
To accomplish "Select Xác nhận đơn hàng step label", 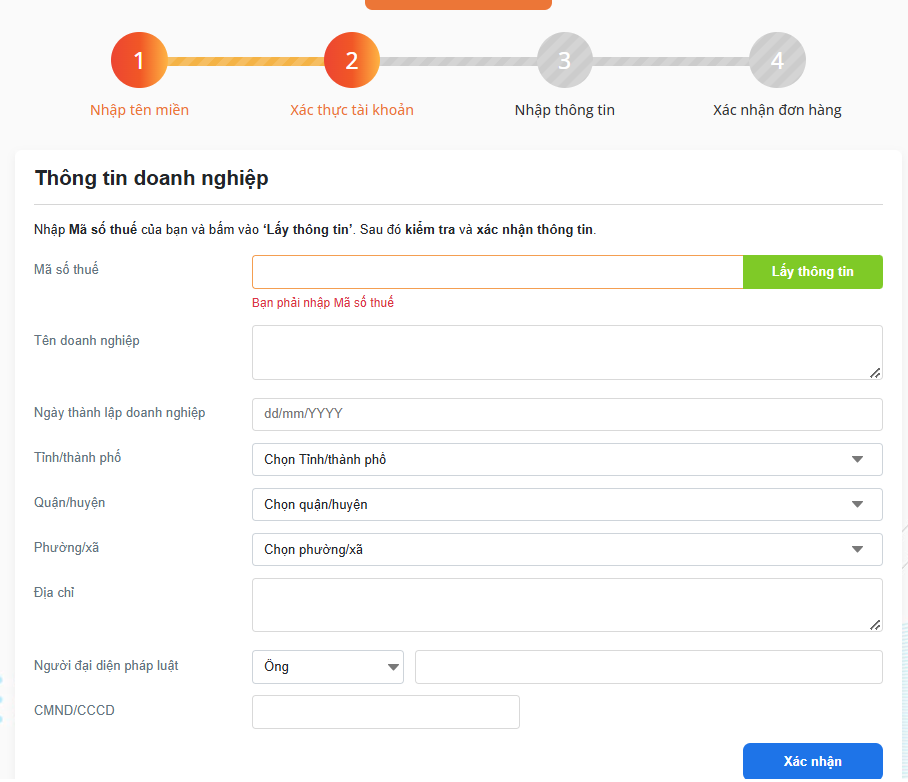I will pyautogui.click(x=777, y=110).
